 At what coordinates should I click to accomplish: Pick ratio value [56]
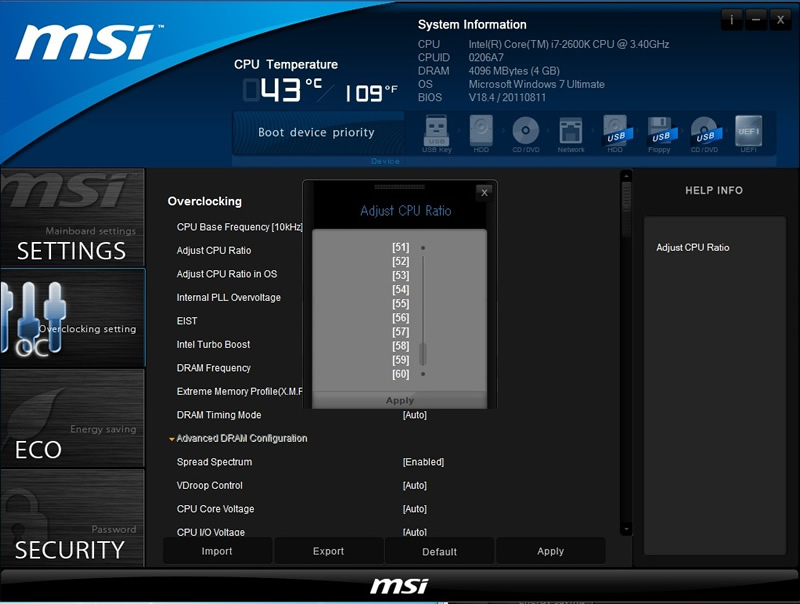[401, 318]
